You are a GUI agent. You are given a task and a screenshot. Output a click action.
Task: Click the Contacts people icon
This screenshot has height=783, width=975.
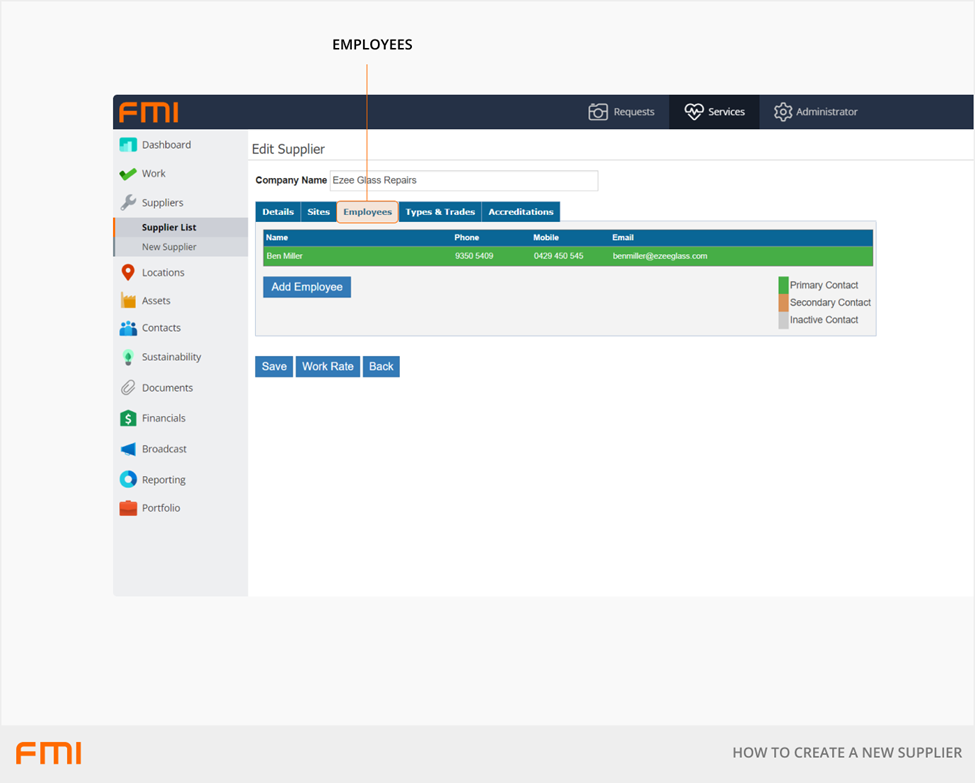tap(128, 328)
